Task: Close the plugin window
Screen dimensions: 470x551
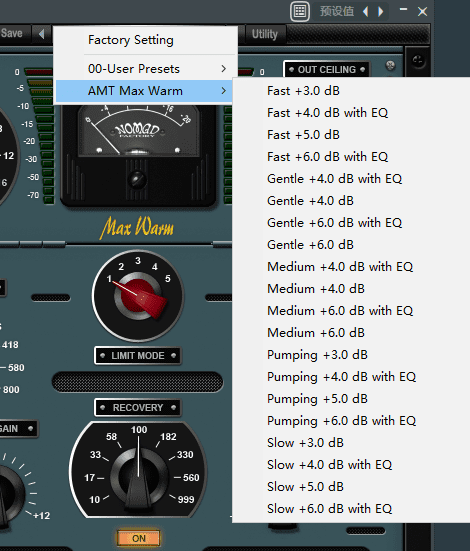Action: [423, 12]
